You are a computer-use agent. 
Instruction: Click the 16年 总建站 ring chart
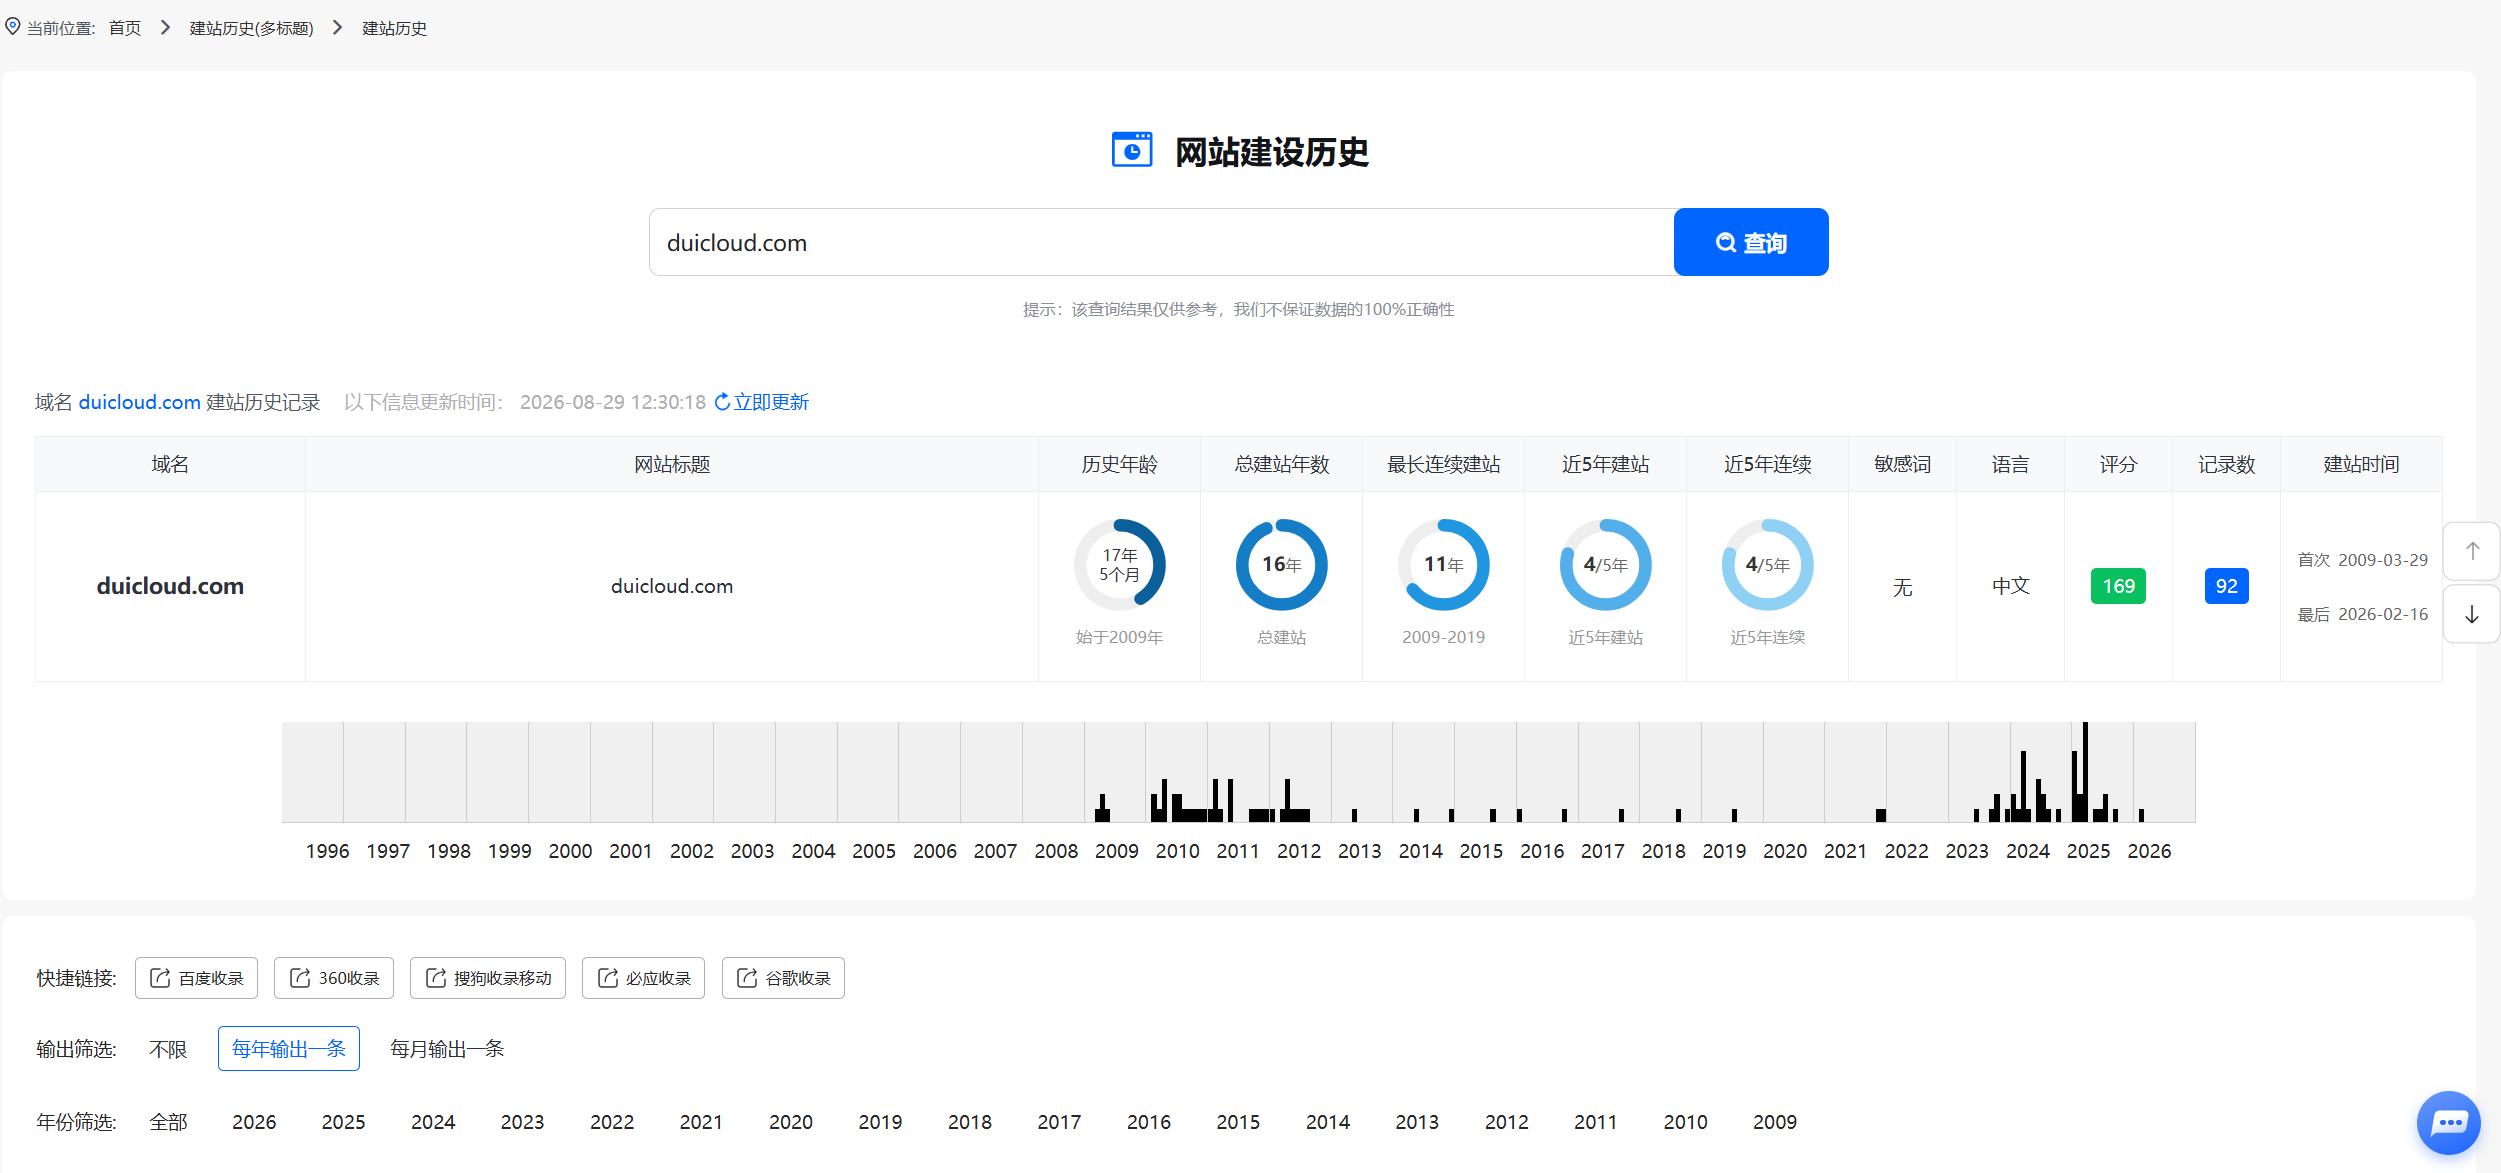[1282, 565]
